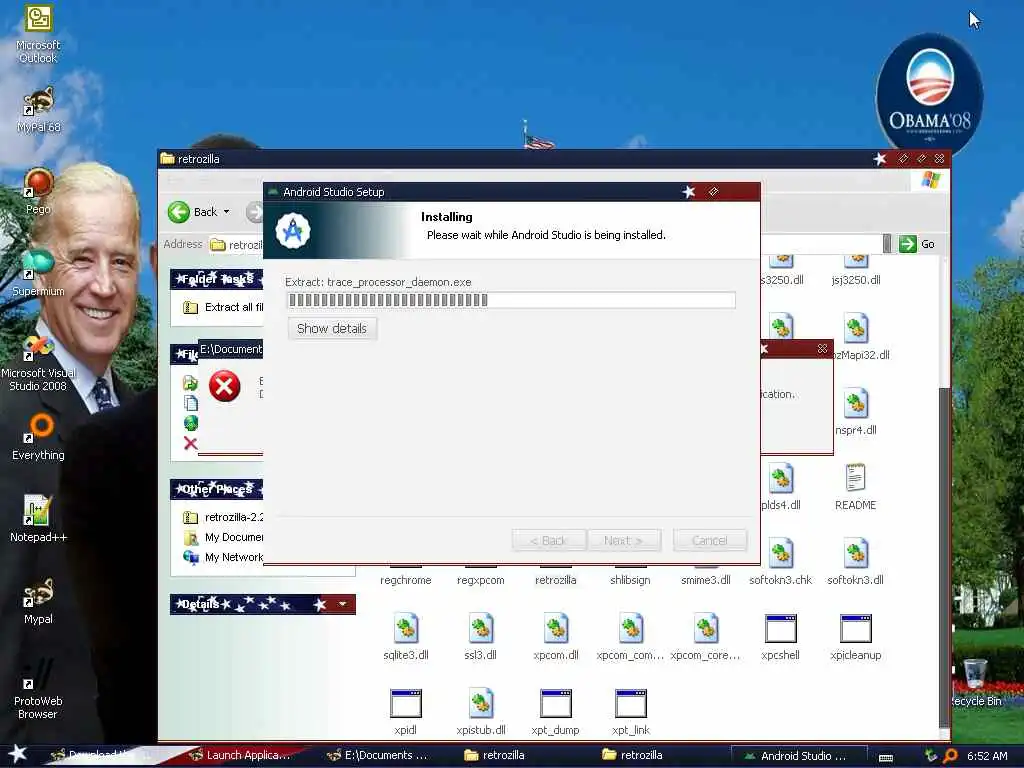The image size is (1024, 768).
Task: Switch to second retrozilla taskbar item
Action: (632, 755)
